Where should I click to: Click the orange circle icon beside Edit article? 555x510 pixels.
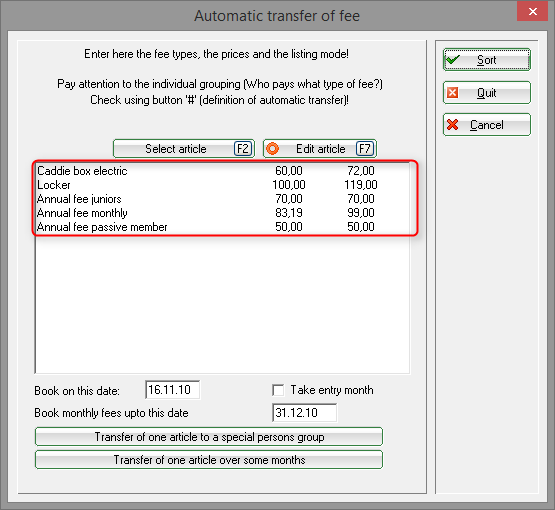tap(272, 149)
